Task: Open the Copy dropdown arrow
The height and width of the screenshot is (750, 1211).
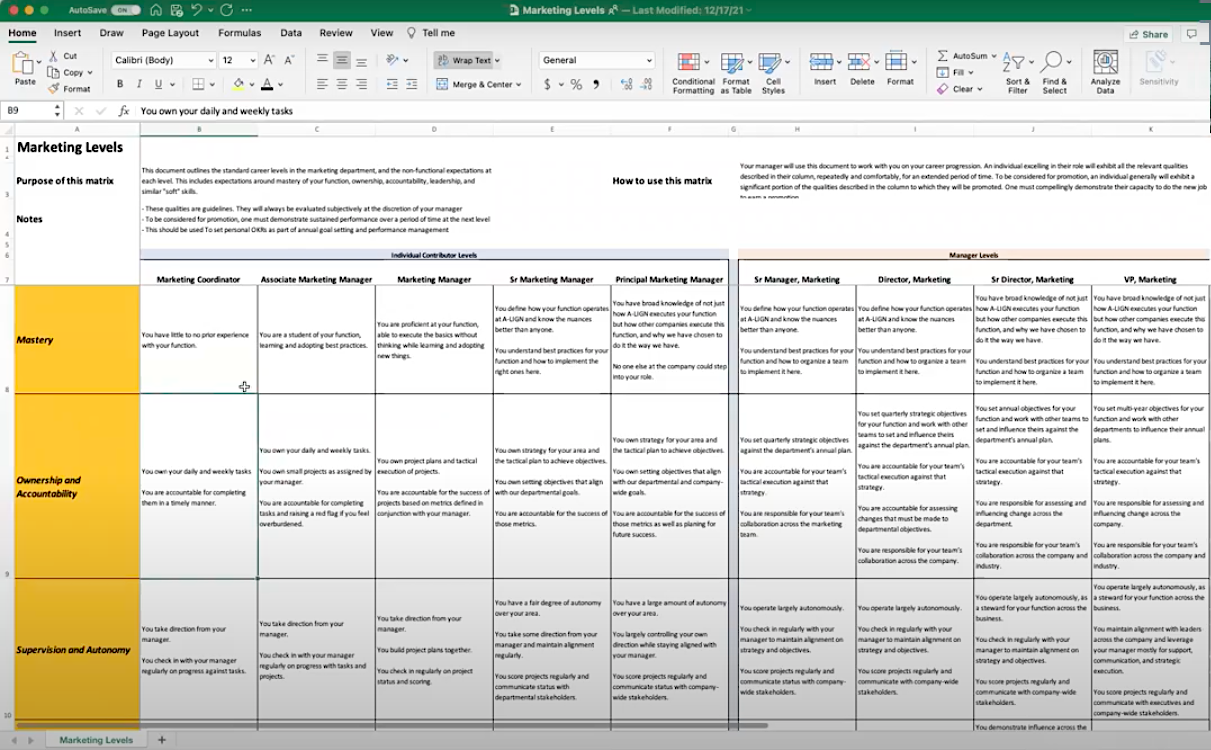Action: tap(90, 72)
